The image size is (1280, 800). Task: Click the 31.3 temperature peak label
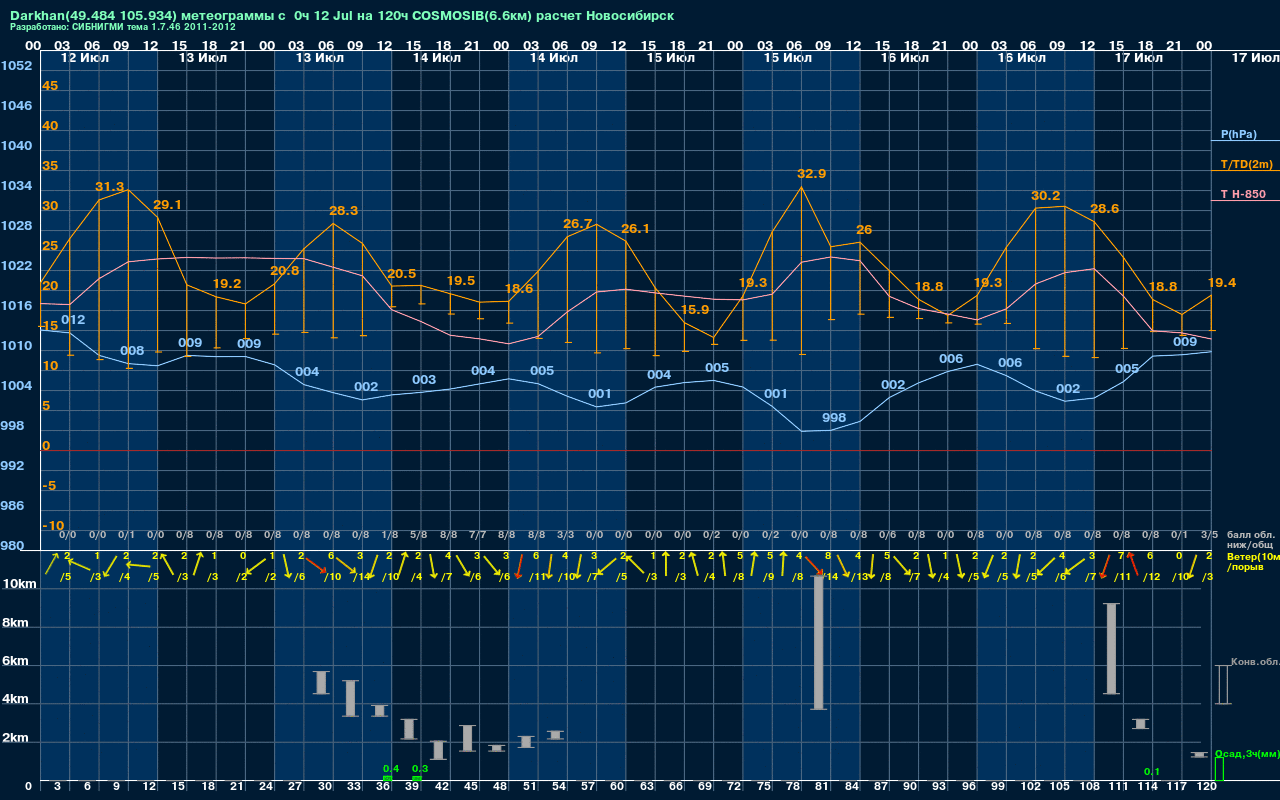click(110, 187)
